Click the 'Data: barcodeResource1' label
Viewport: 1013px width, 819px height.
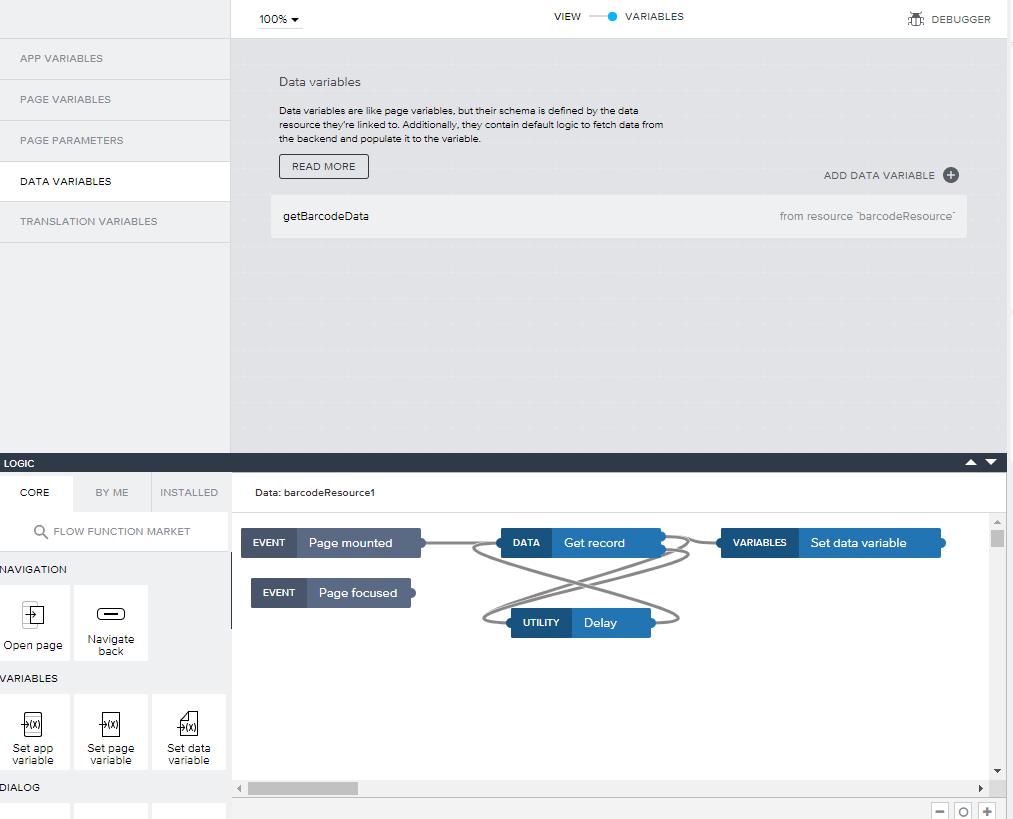coord(315,493)
